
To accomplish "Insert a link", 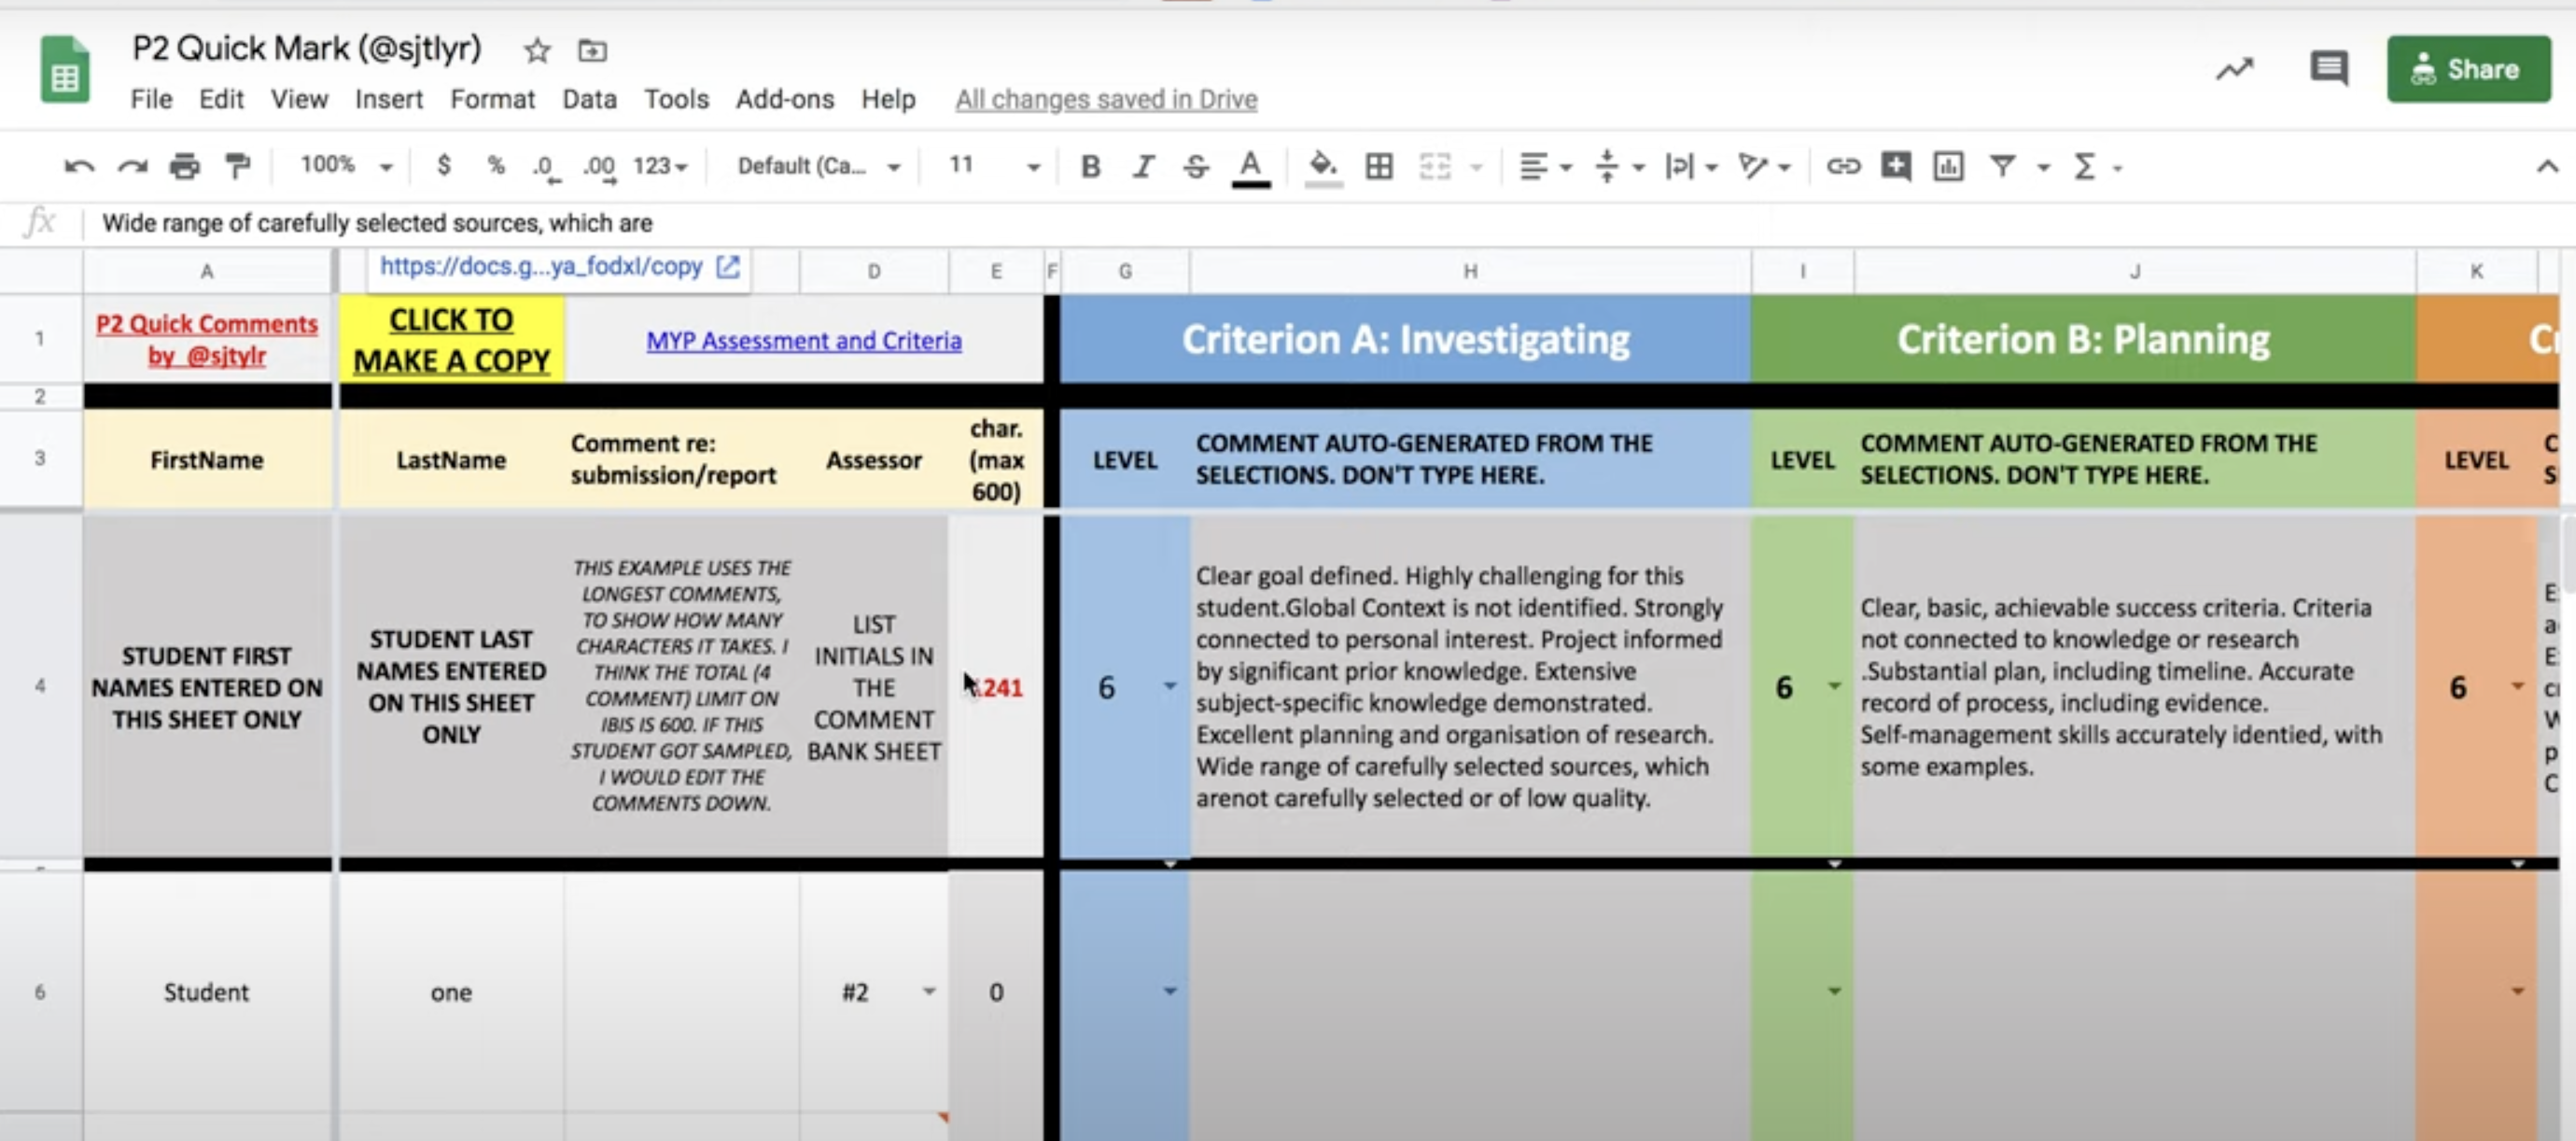I will point(1843,167).
